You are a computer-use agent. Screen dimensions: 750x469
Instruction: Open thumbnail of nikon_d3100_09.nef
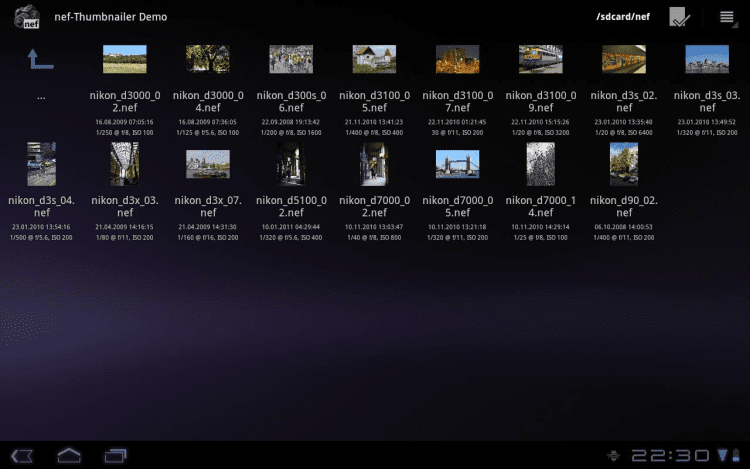(x=541, y=59)
